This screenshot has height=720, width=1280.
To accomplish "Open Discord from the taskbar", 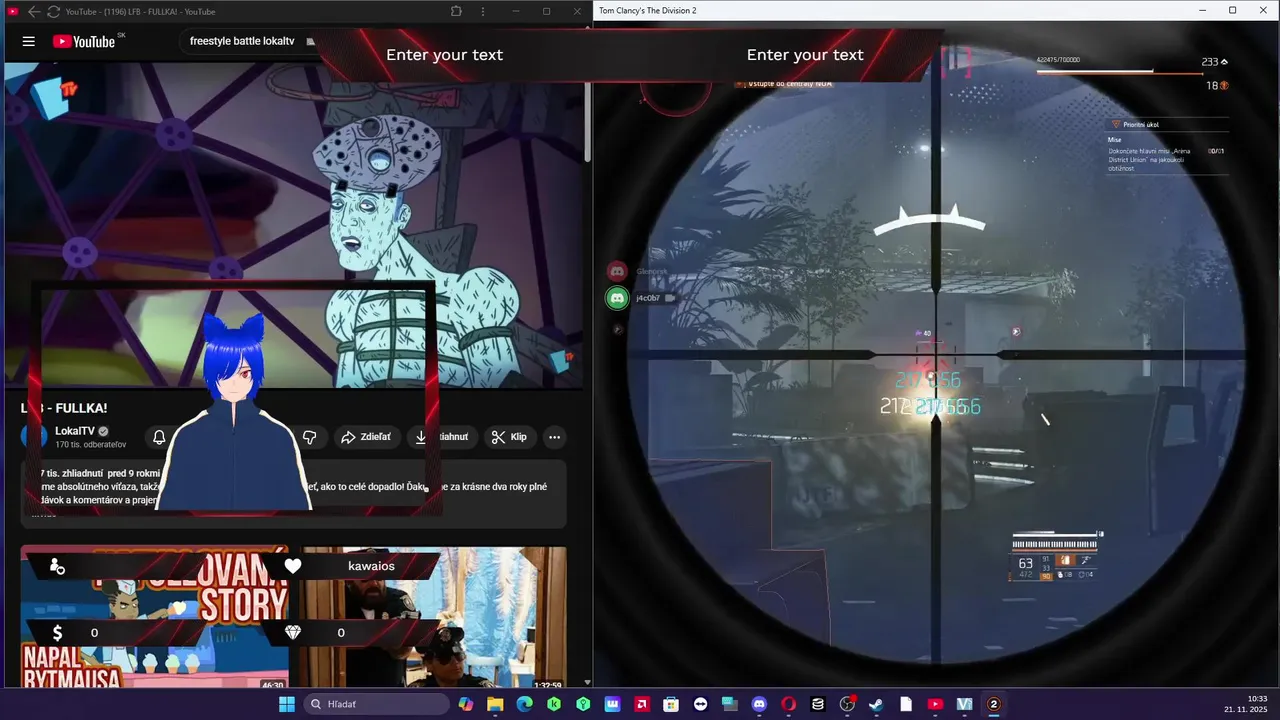I will click(x=759, y=704).
